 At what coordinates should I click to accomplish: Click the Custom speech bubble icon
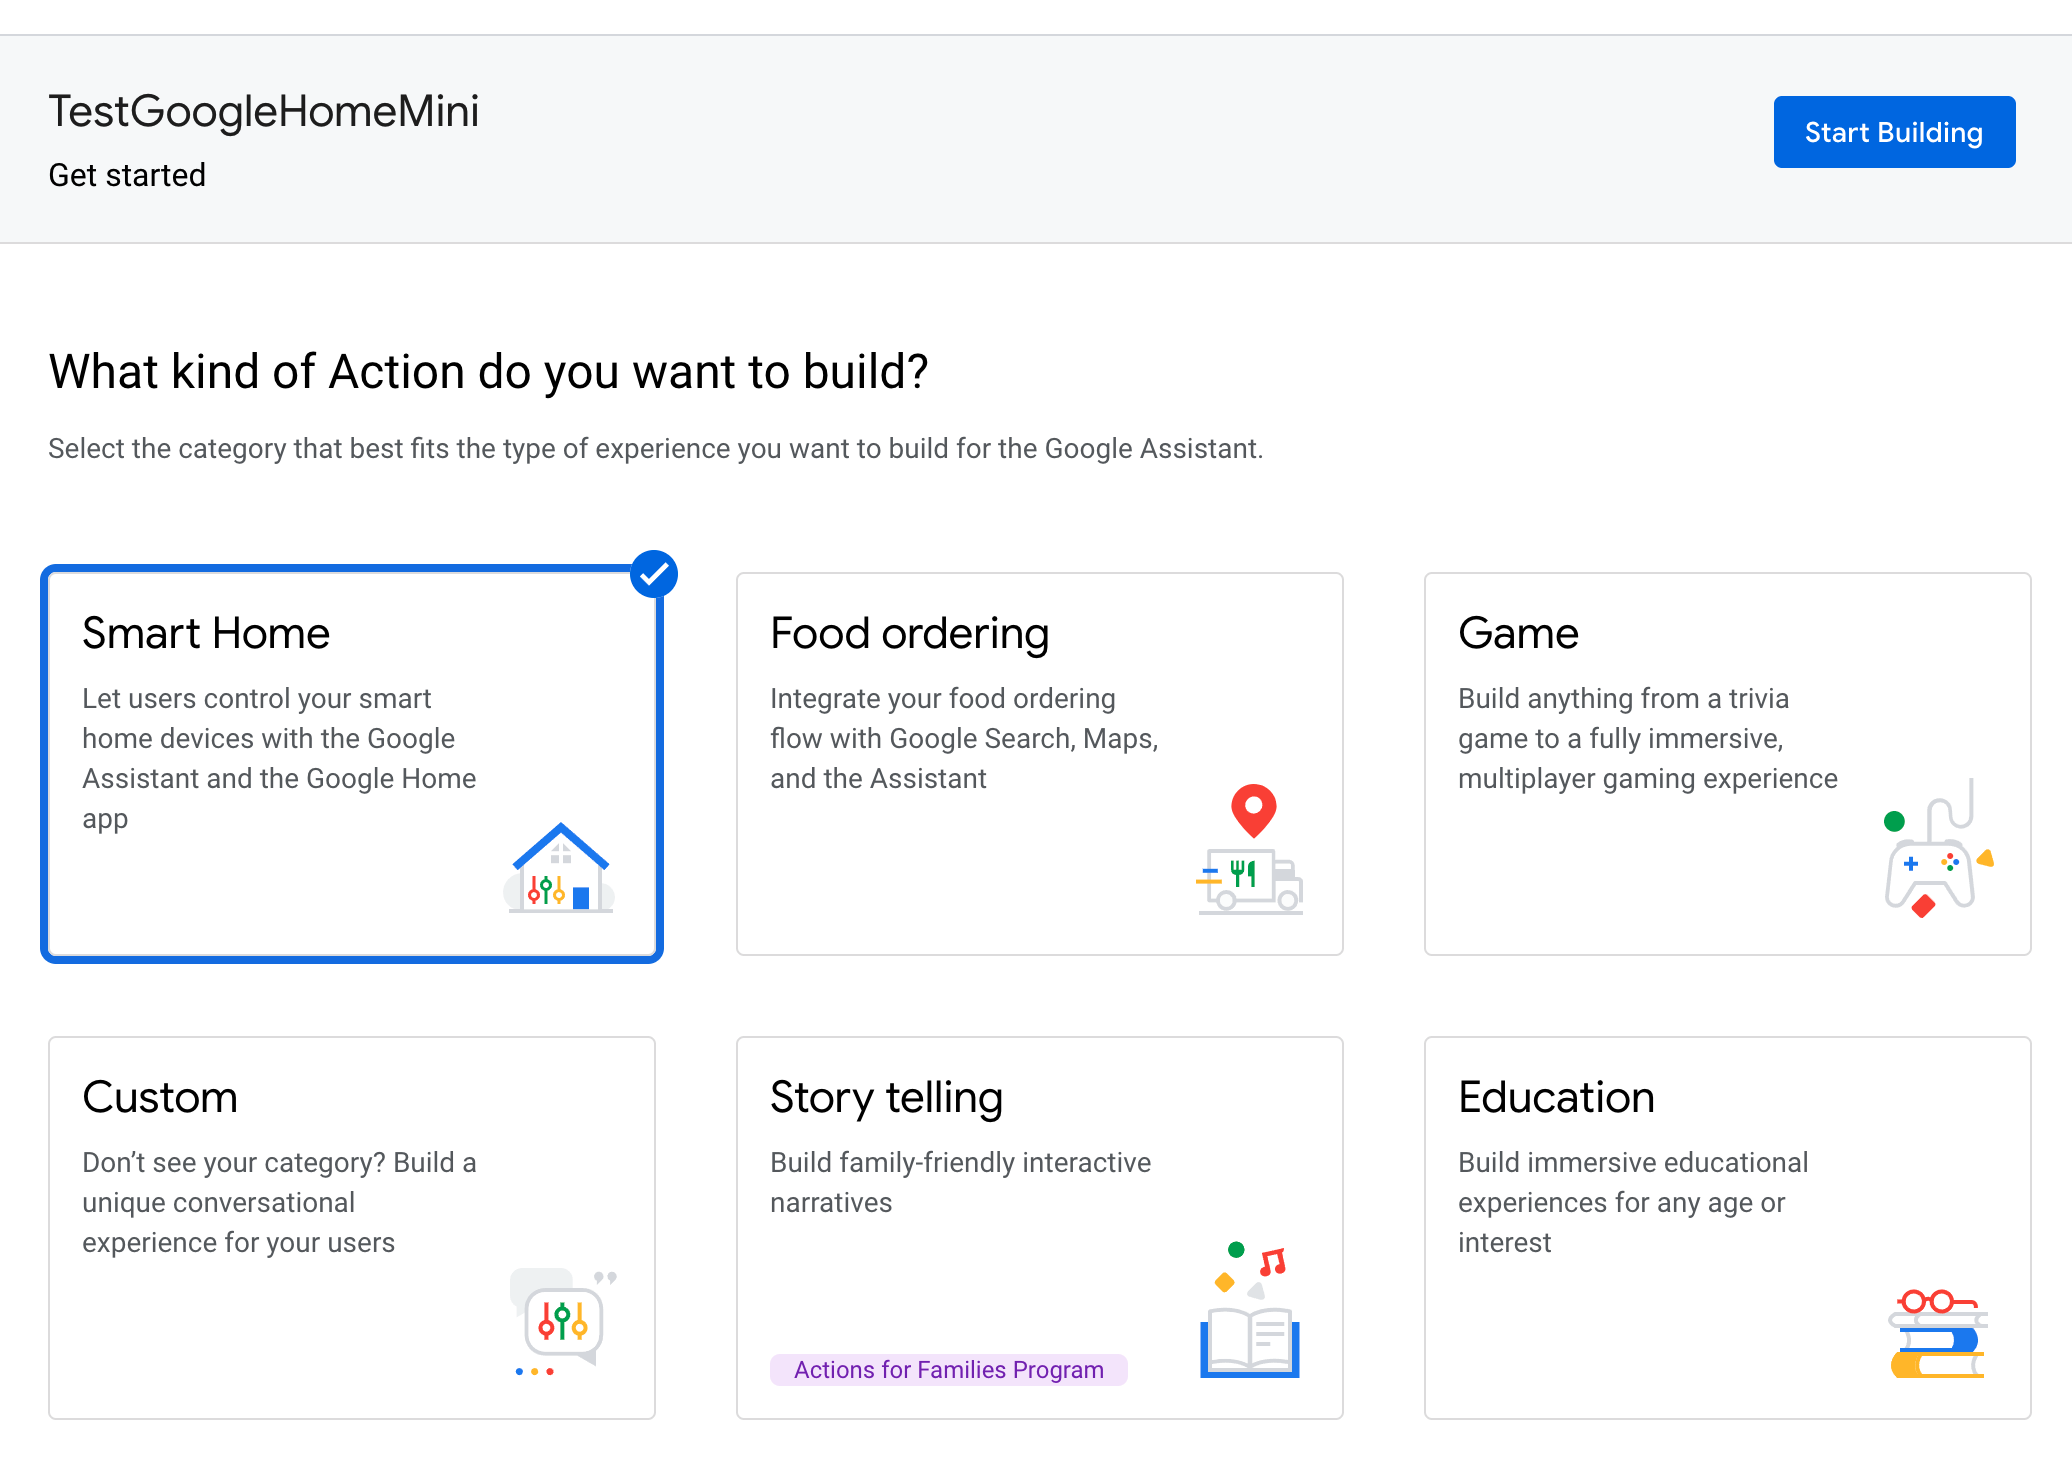[561, 1320]
